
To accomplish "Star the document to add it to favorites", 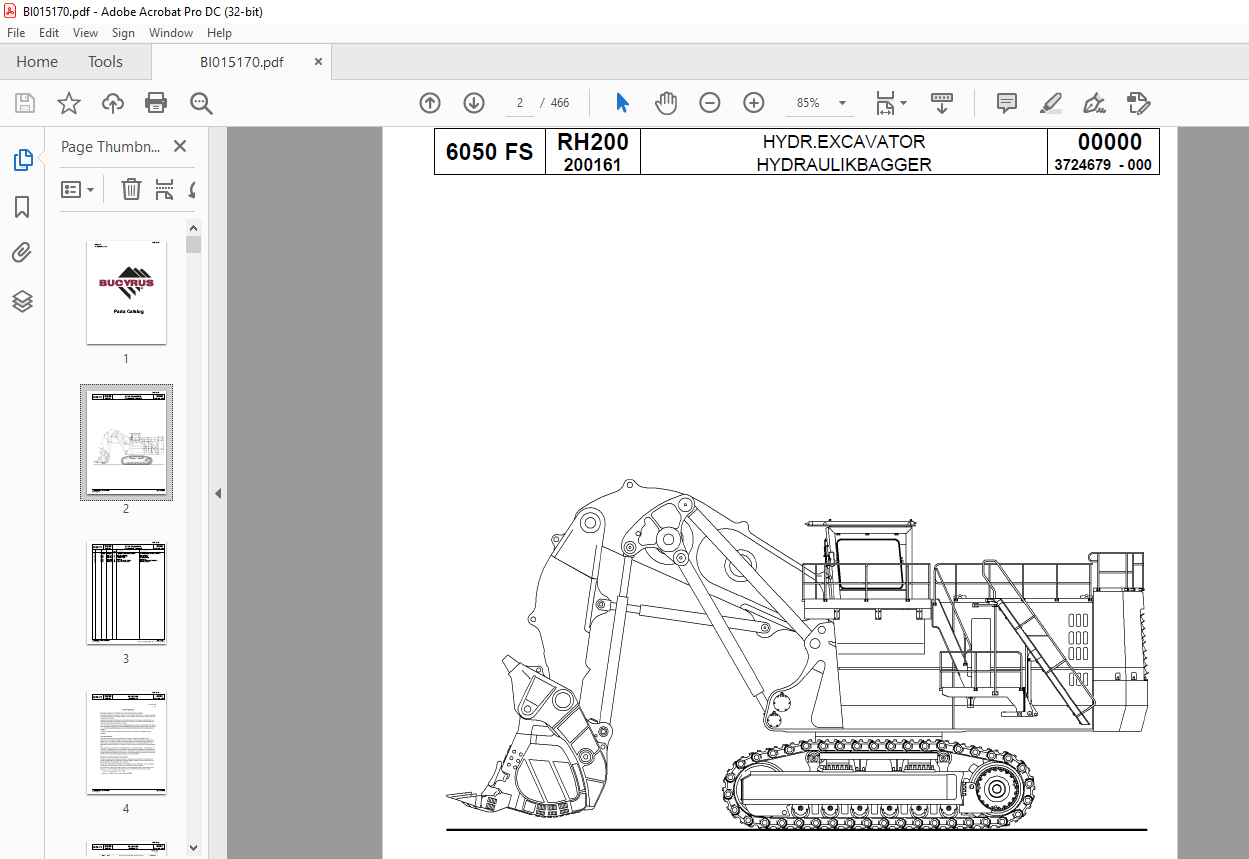I will click(x=69, y=103).
